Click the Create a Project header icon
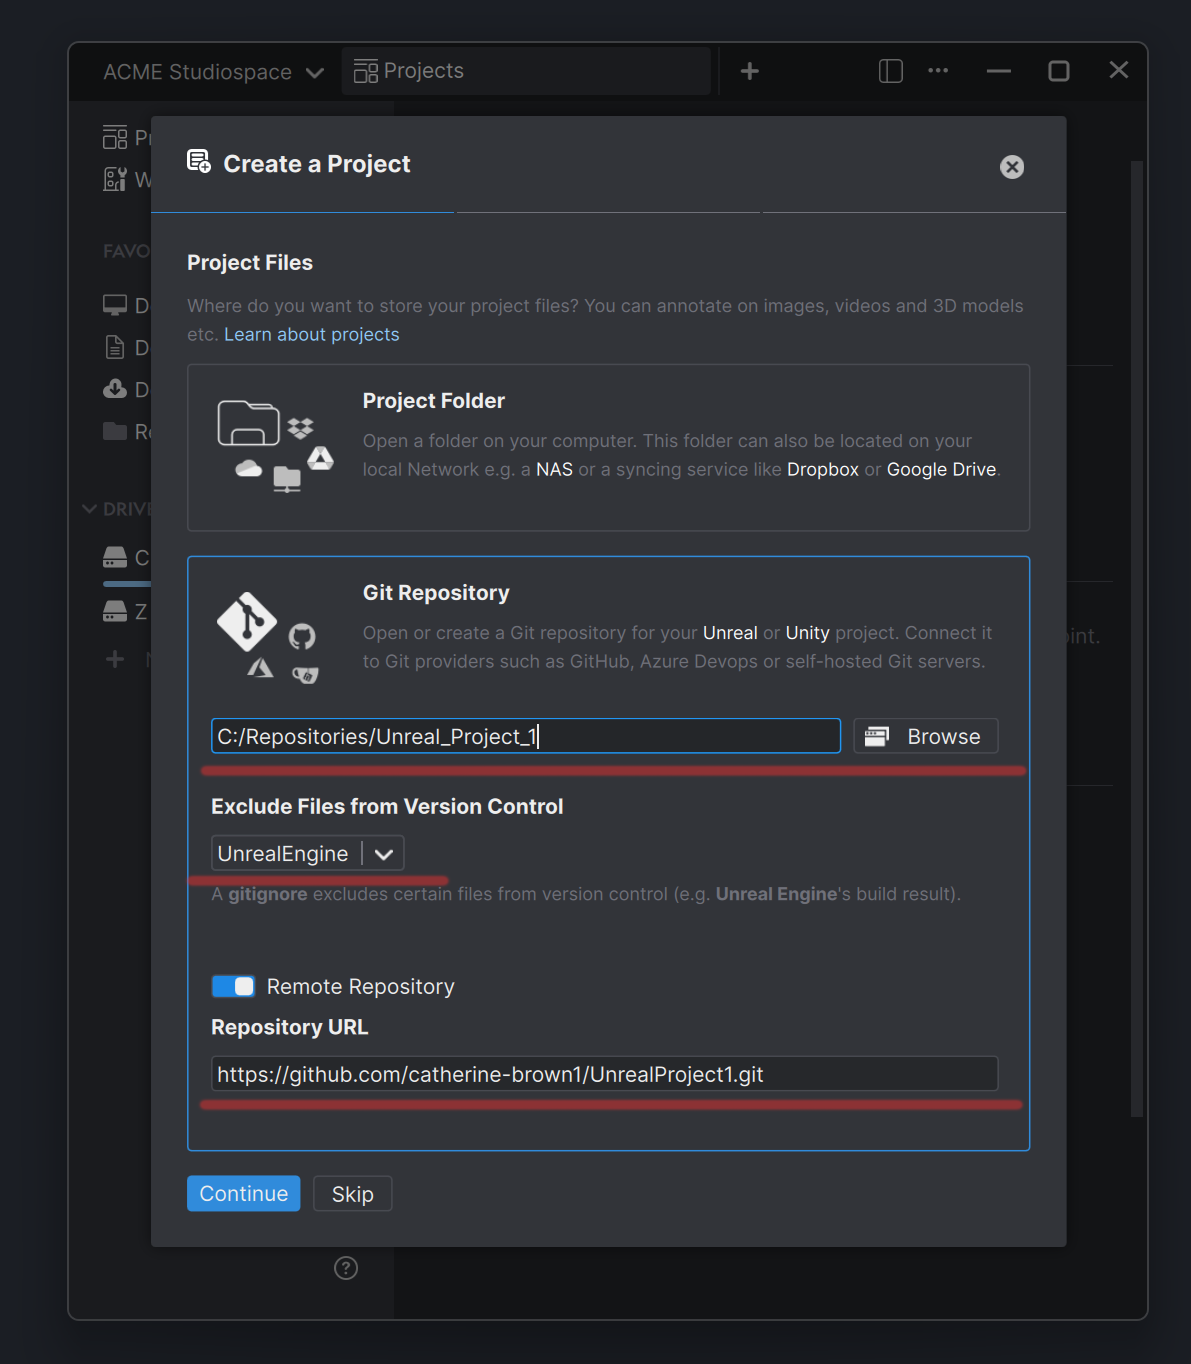 coord(199,162)
